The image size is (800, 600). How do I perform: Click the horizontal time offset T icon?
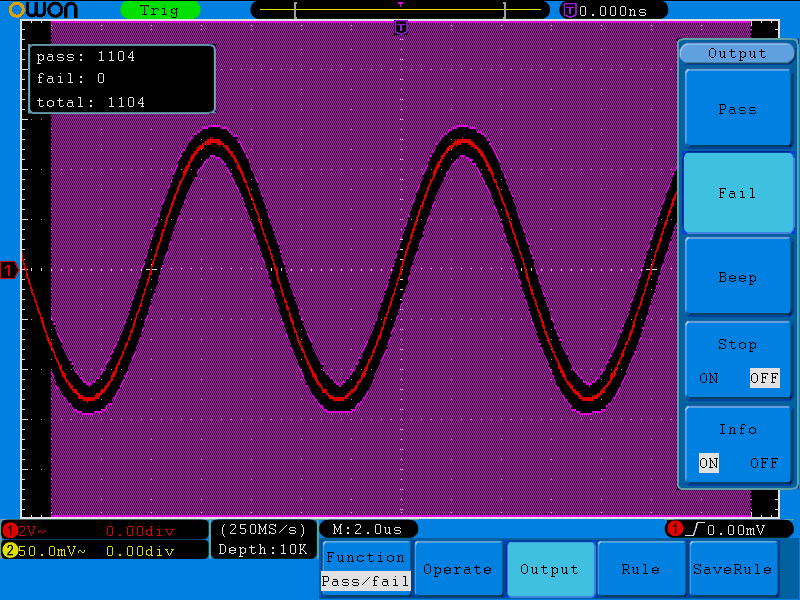tap(570, 10)
